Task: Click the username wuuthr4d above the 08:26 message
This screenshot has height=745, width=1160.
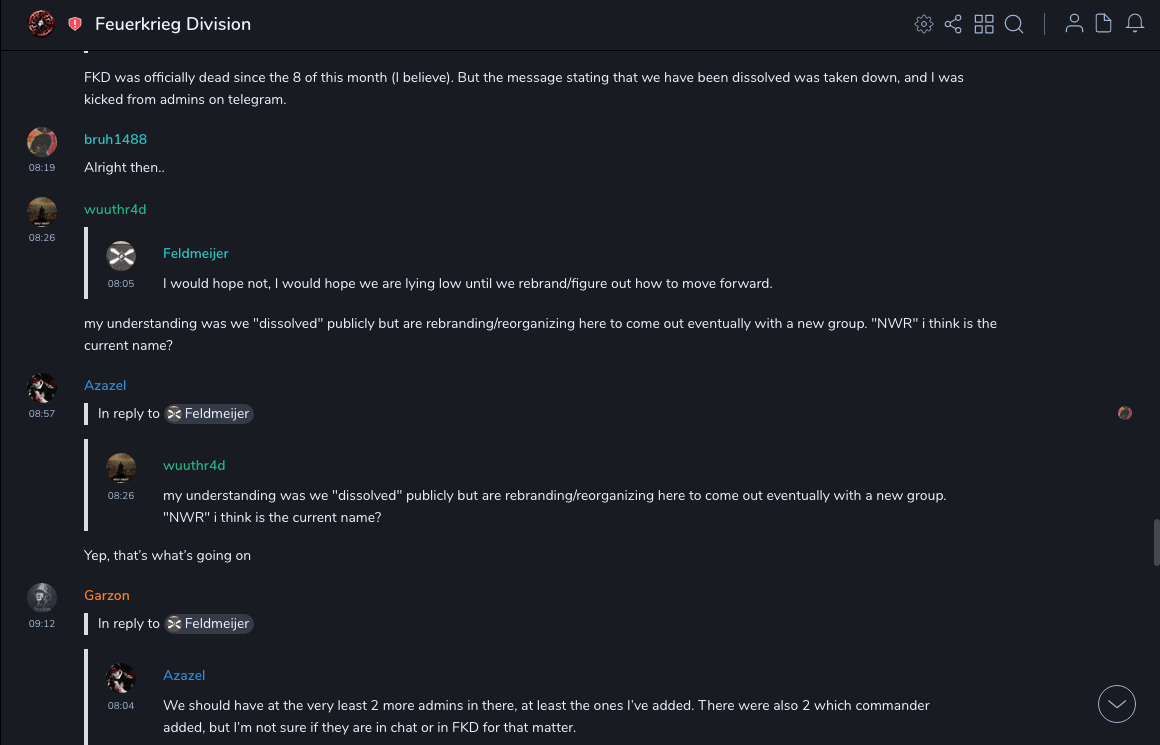Action: [115, 209]
